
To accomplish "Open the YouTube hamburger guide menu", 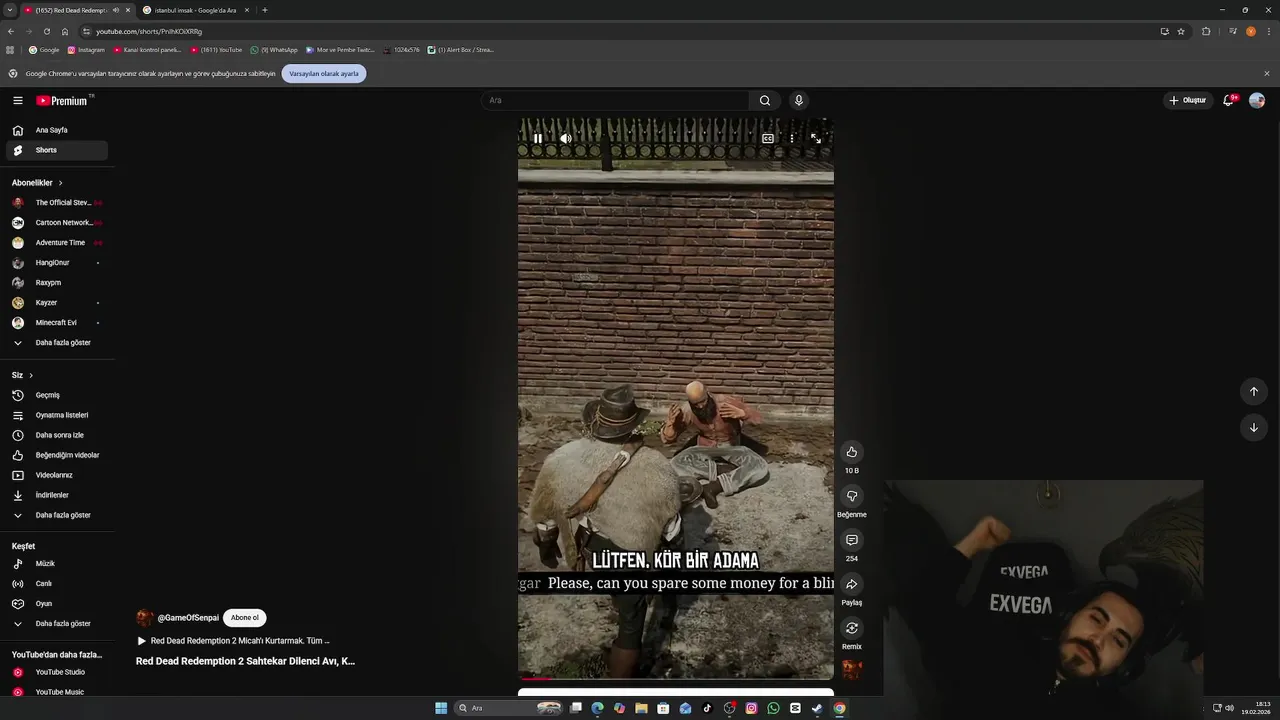I will tap(18, 100).
